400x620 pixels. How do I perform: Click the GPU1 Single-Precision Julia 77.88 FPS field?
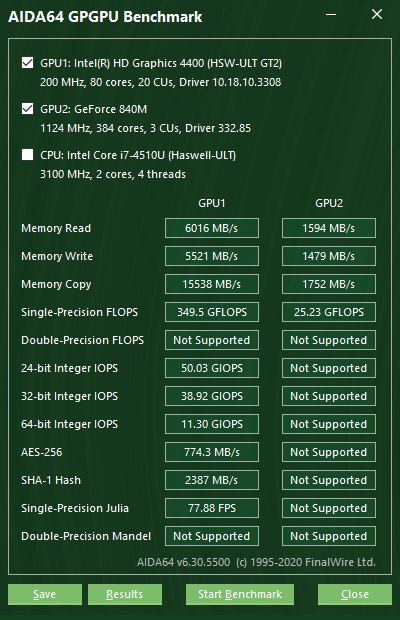pos(212,508)
